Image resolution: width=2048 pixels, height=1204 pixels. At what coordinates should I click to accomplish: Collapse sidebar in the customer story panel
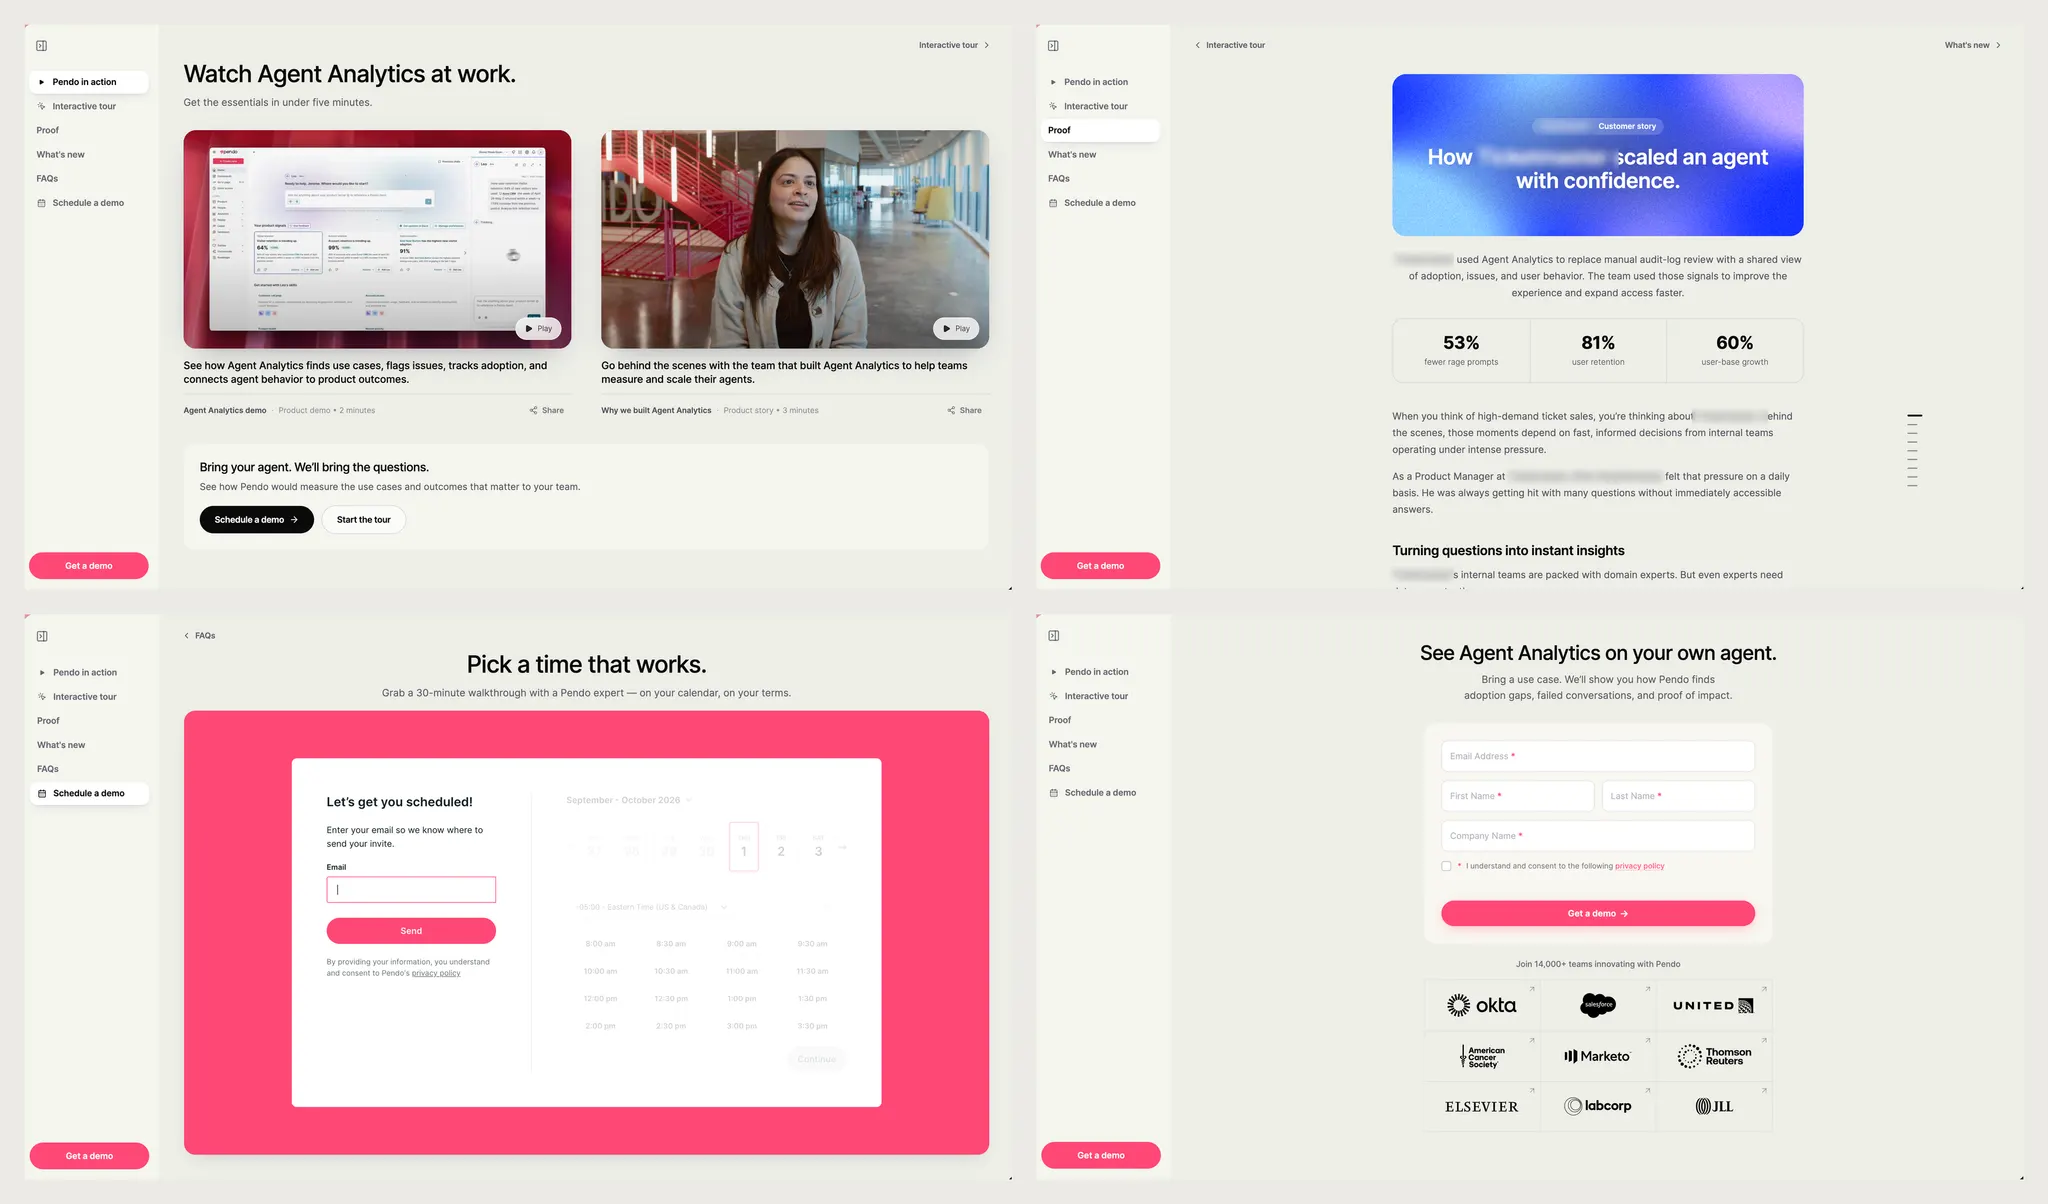click(1053, 46)
